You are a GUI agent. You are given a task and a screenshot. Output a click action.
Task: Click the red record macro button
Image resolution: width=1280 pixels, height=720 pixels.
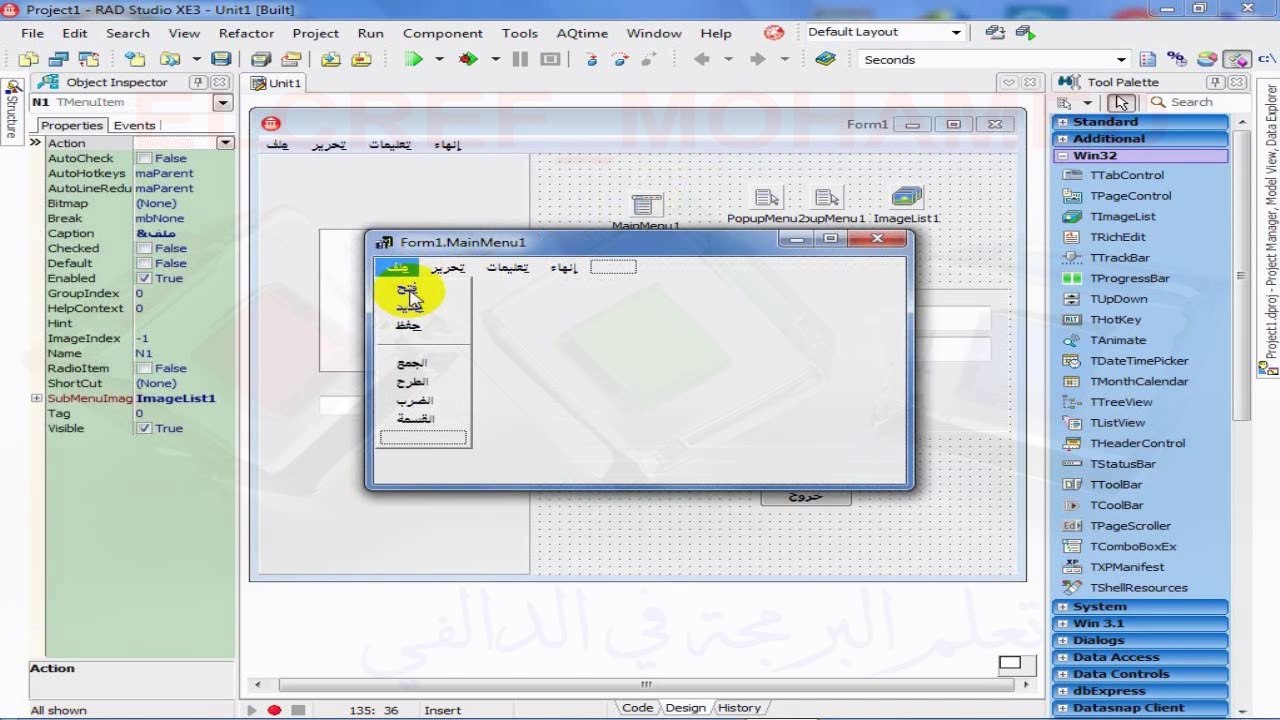pyautogui.click(x=274, y=710)
